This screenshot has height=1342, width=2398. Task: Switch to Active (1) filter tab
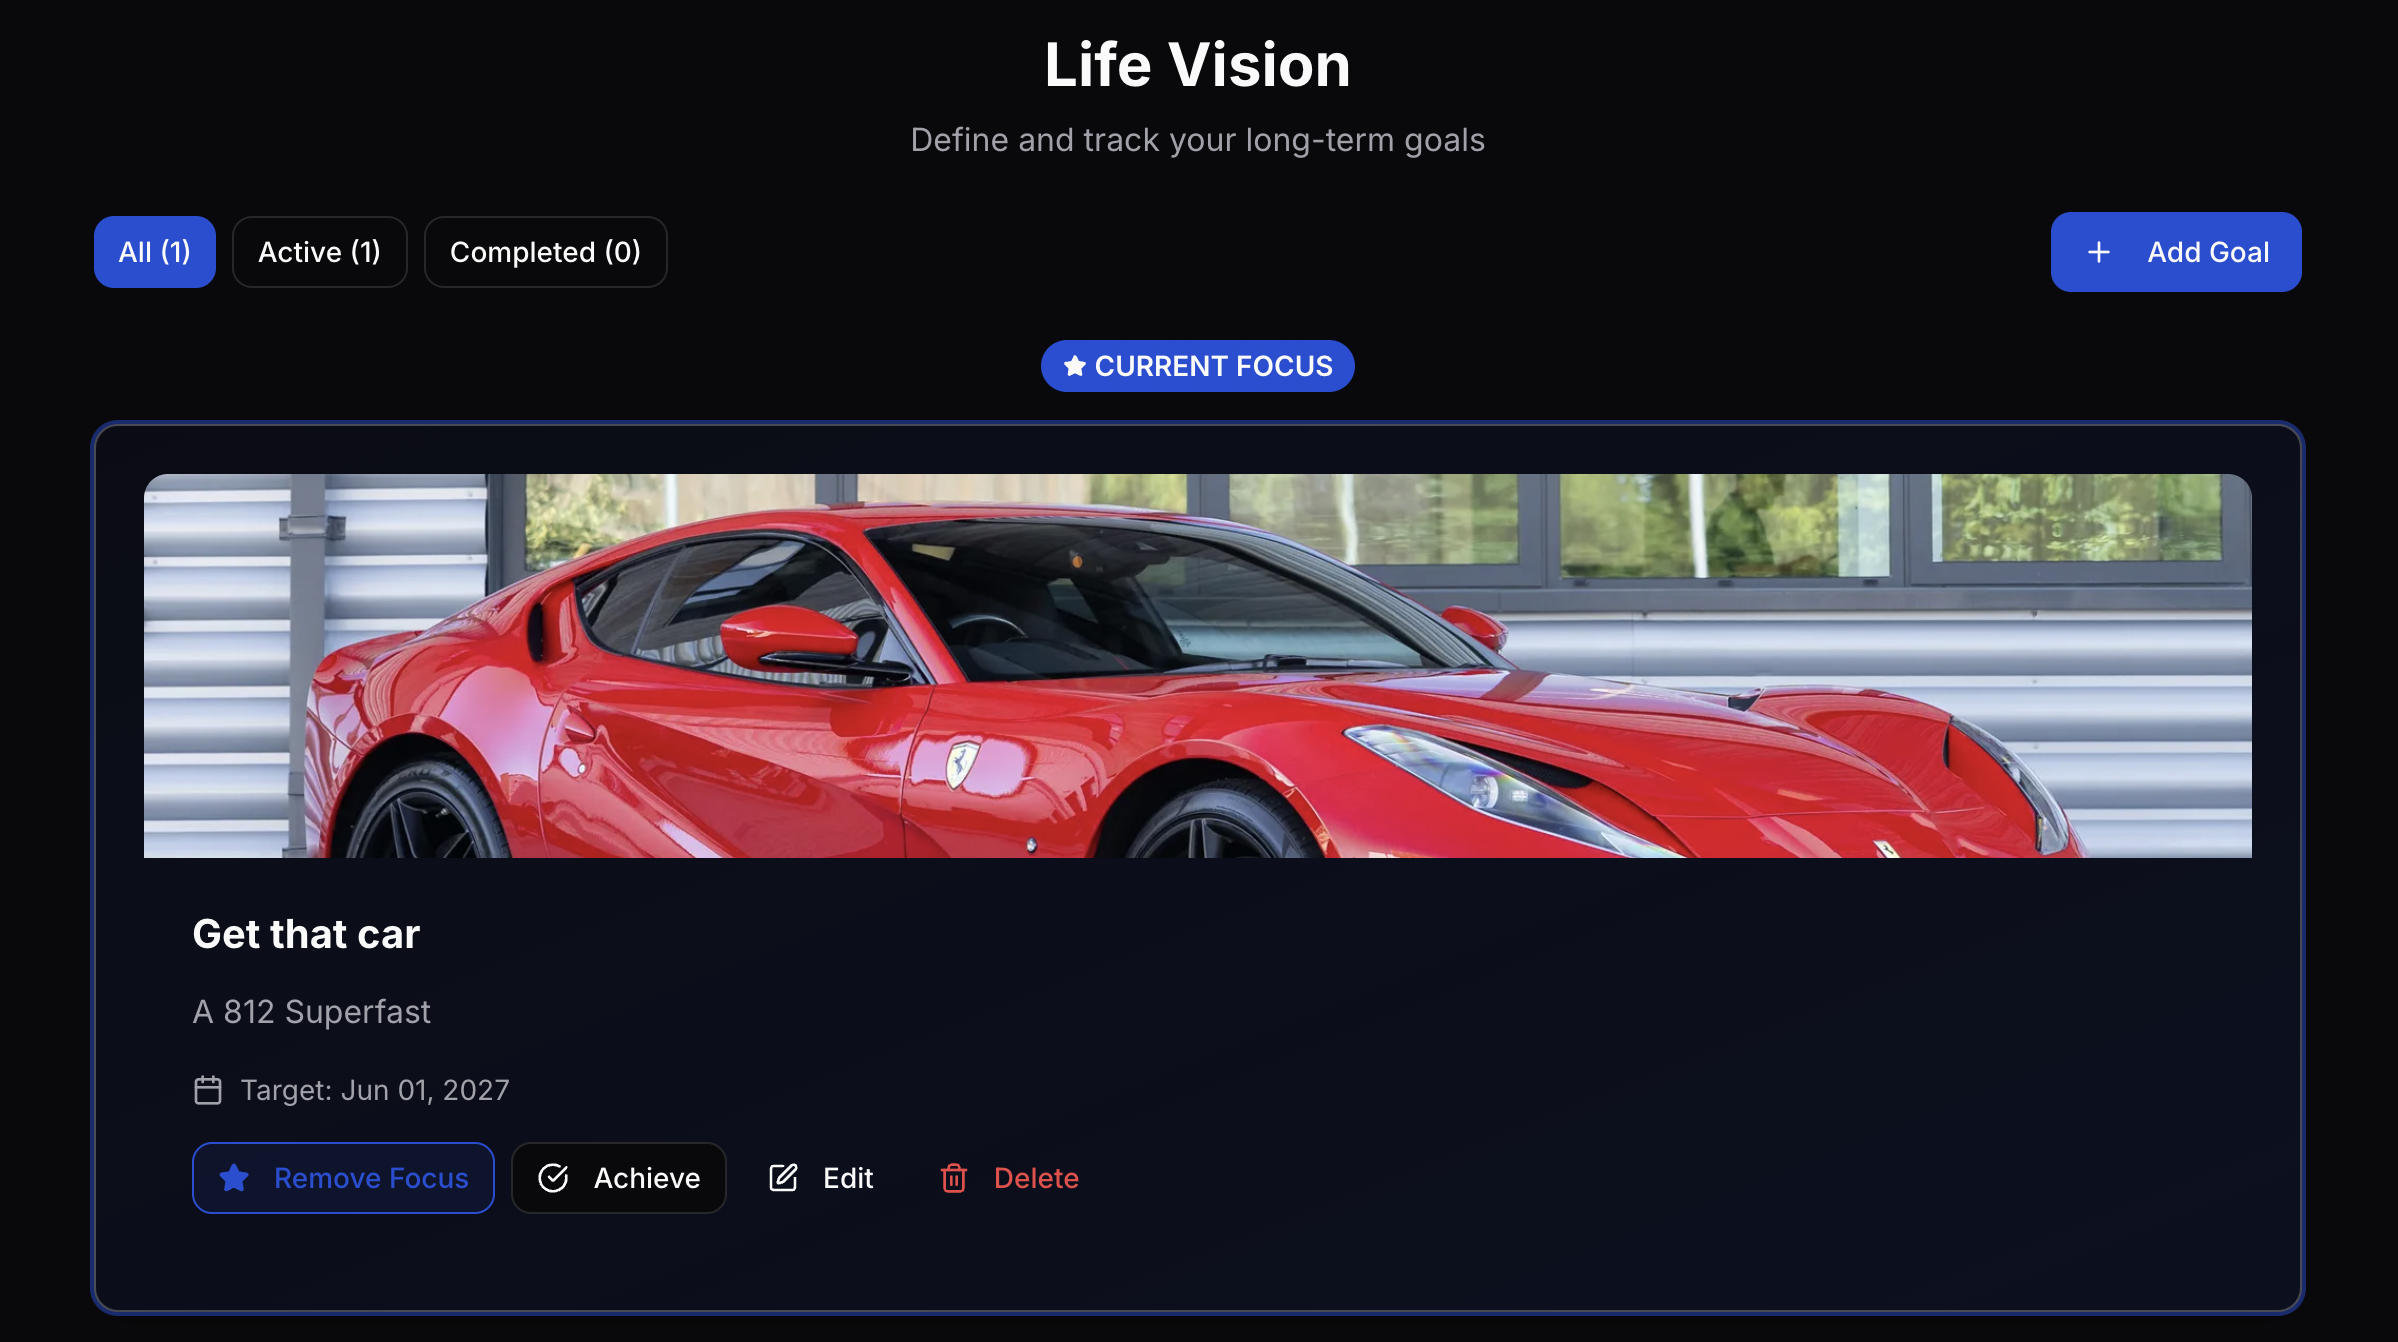pos(319,252)
